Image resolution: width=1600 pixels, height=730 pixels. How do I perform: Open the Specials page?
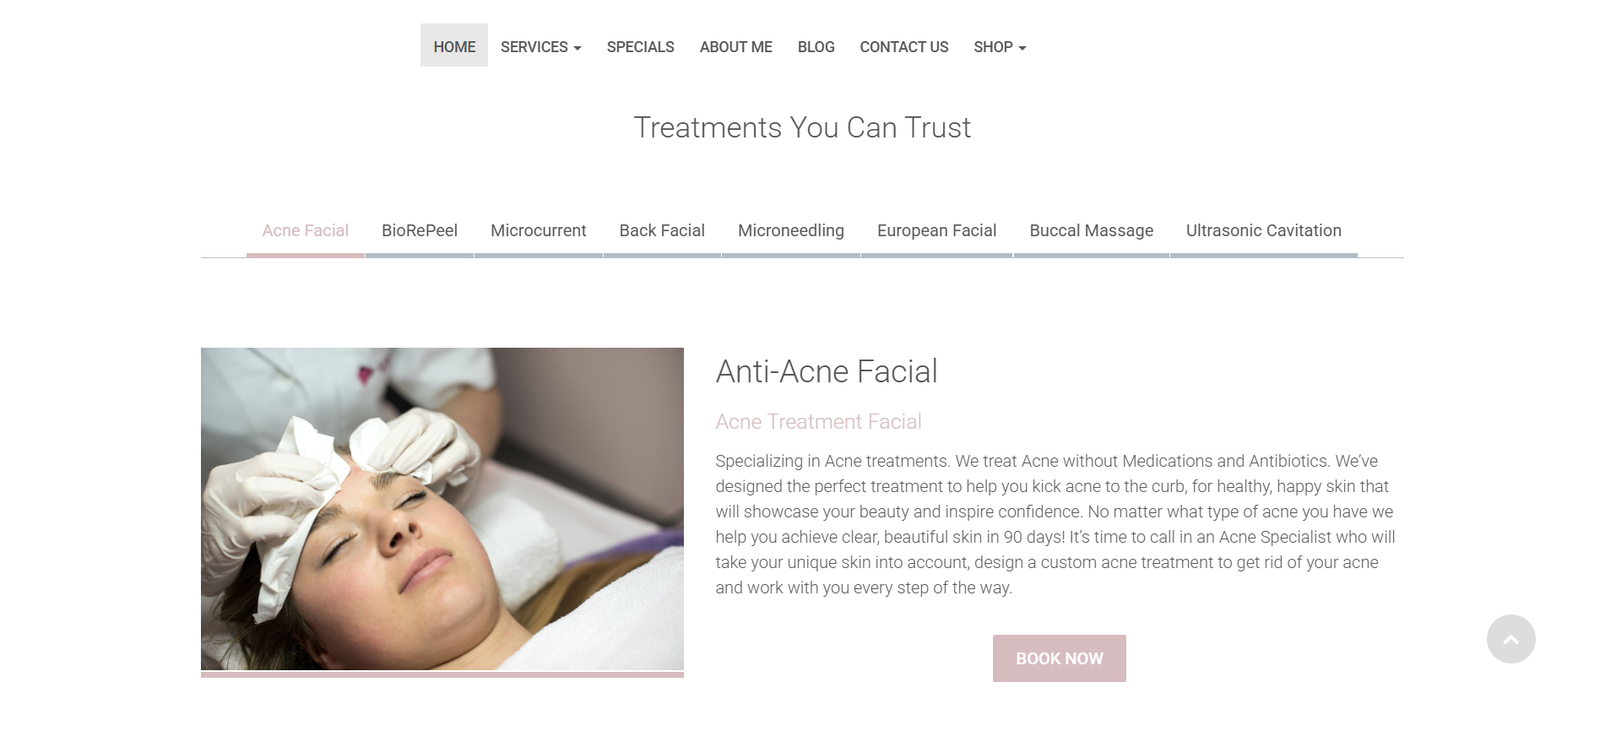(640, 47)
